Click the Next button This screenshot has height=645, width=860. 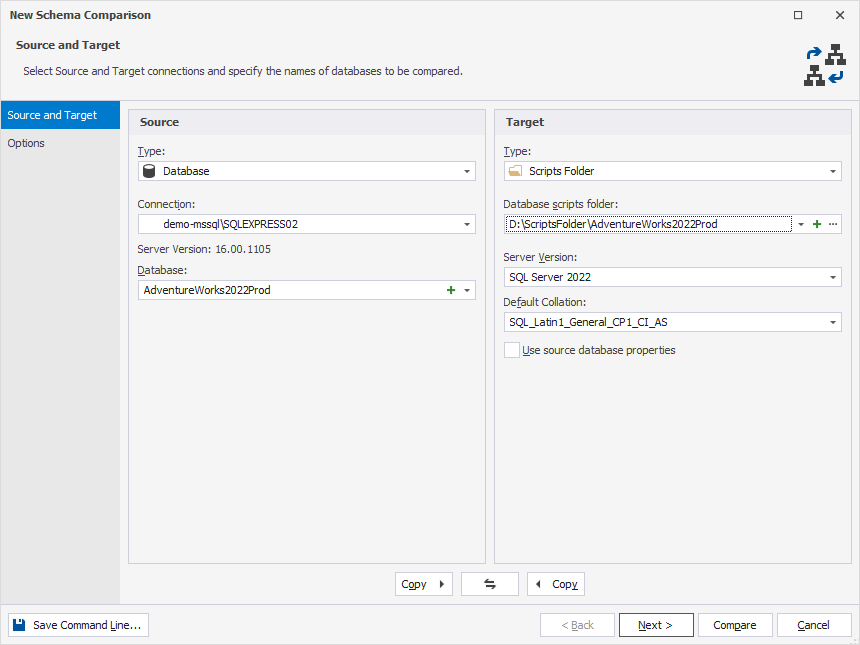pyautogui.click(x=656, y=624)
